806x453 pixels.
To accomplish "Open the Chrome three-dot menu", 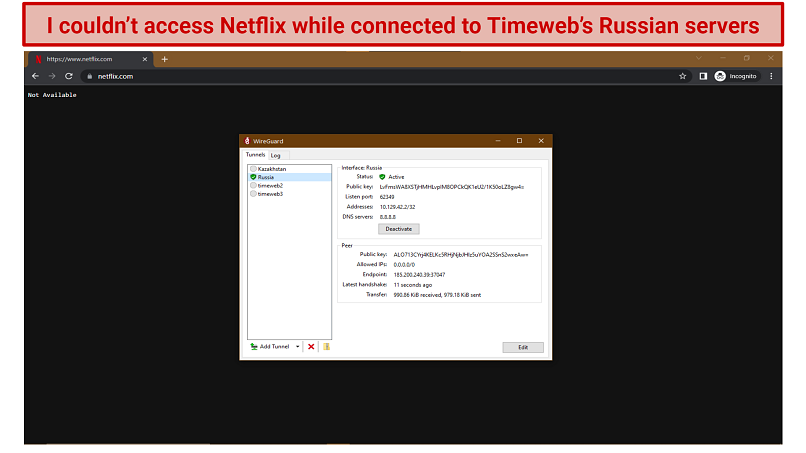I will 771,76.
